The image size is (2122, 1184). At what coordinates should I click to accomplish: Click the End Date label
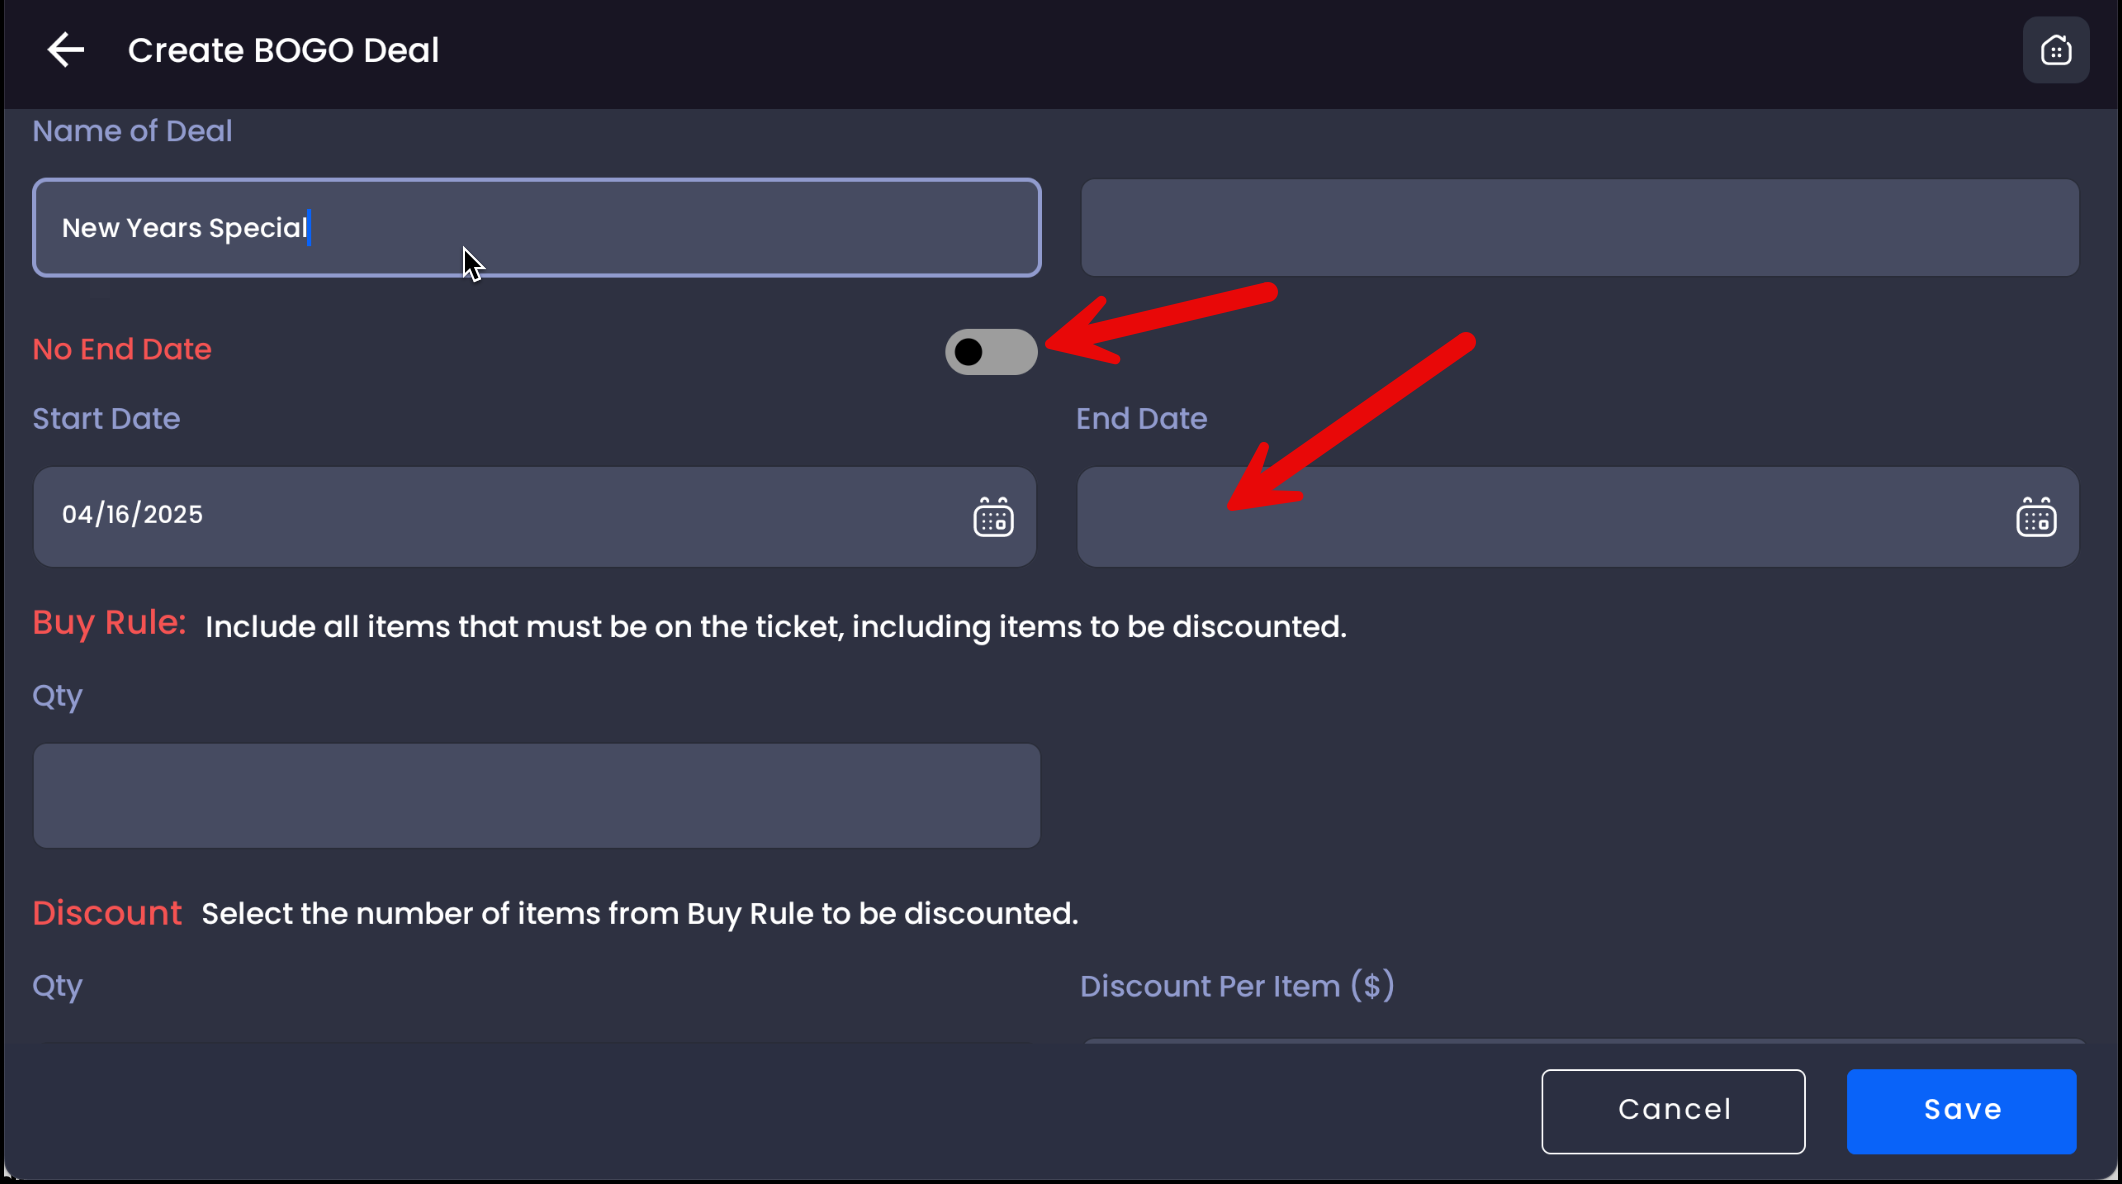click(1141, 419)
